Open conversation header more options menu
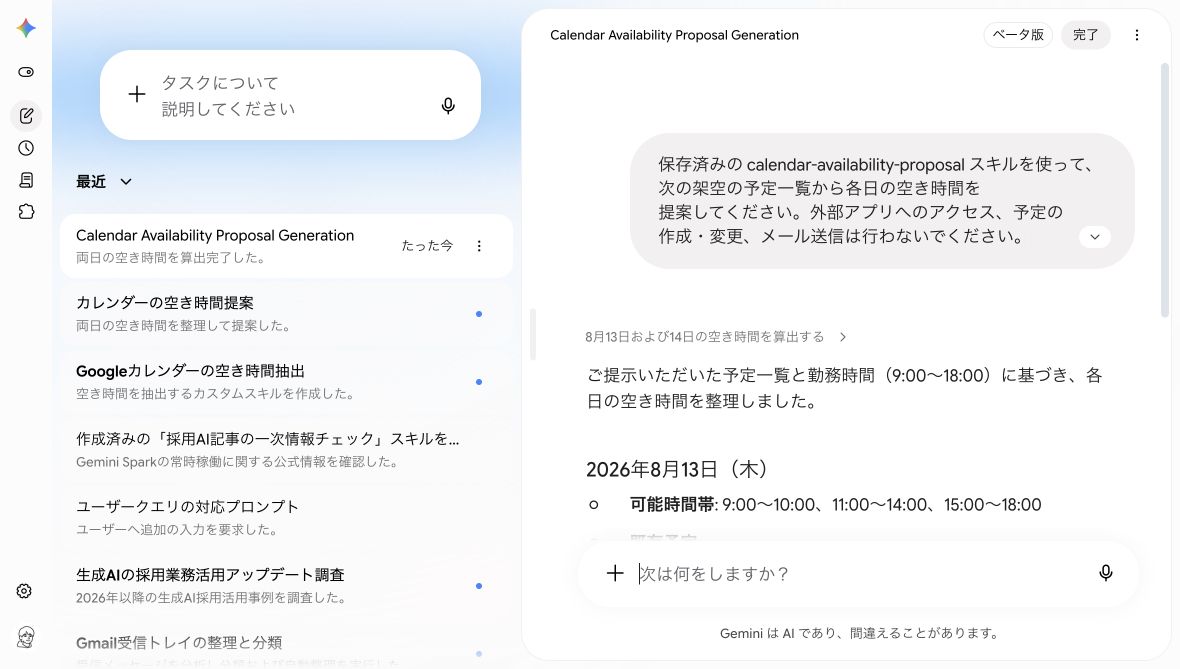Viewport: 1180px width, 669px height. pyautogui.click(x=1136, y=35)
